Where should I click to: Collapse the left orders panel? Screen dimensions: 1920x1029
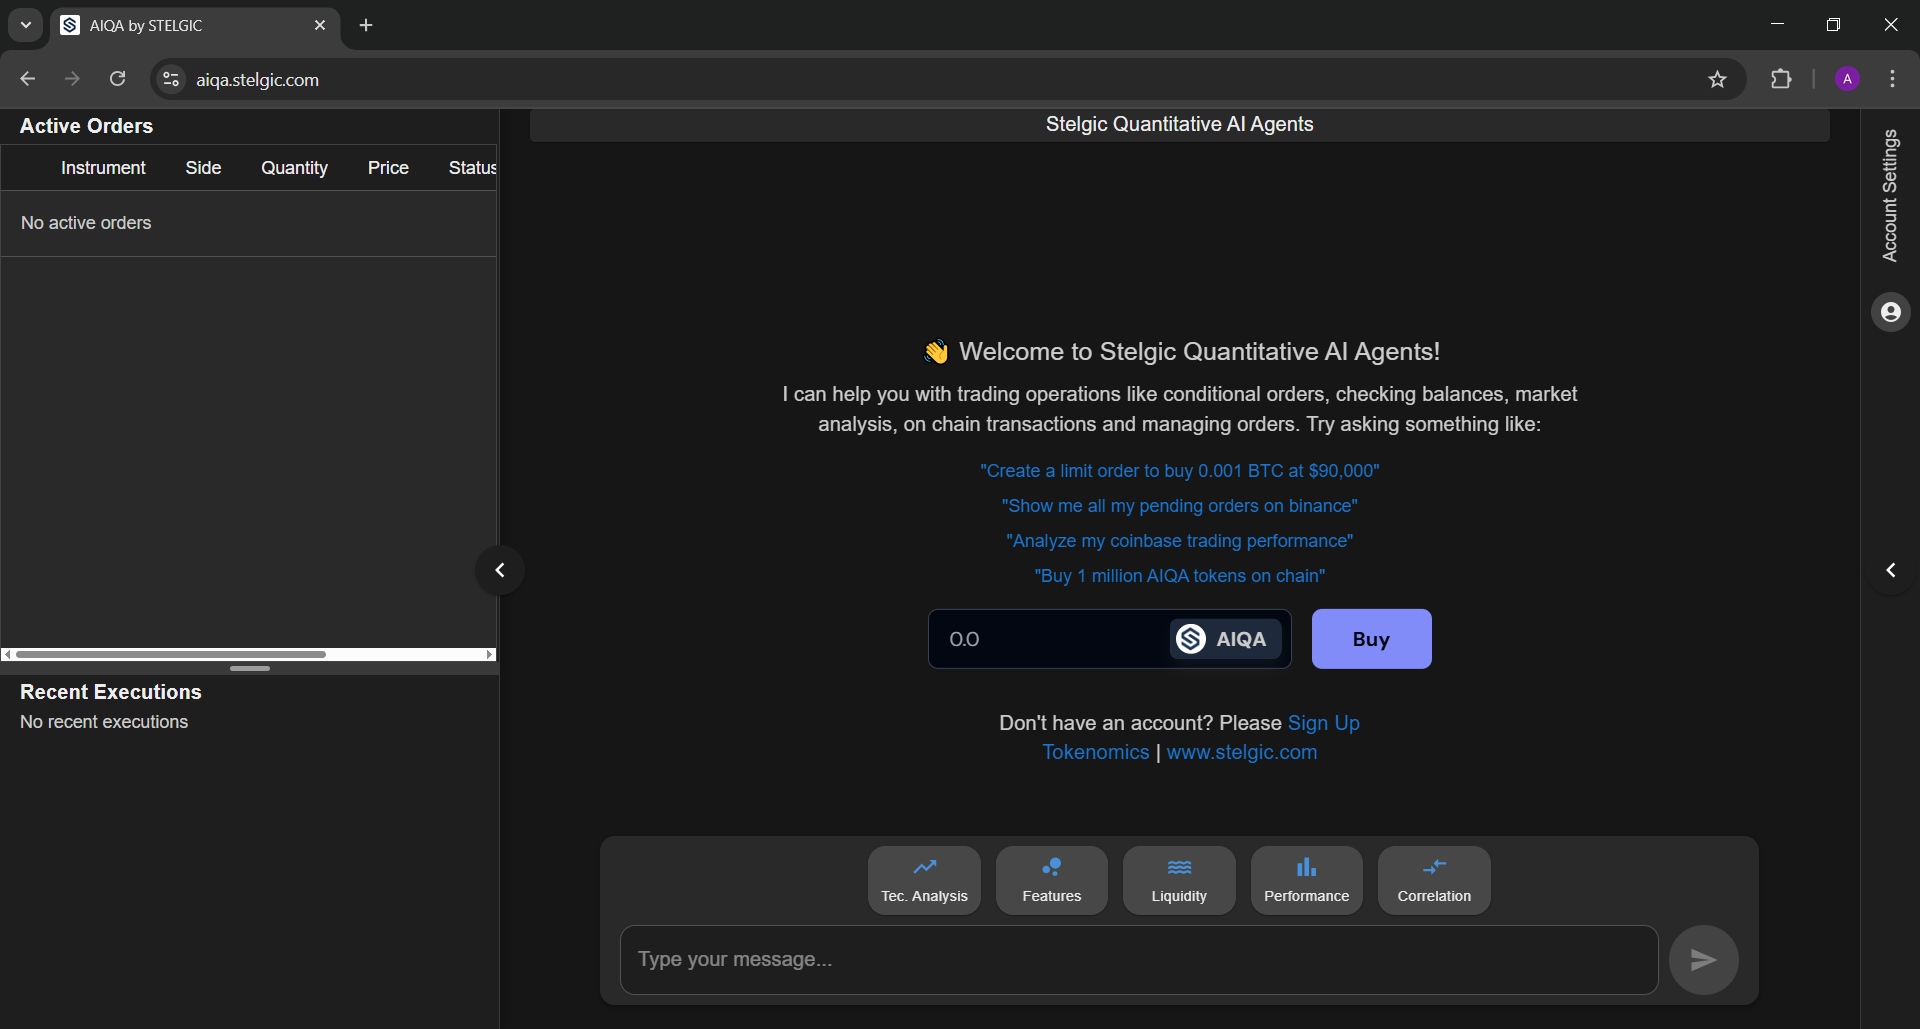[x=500, y=570]
